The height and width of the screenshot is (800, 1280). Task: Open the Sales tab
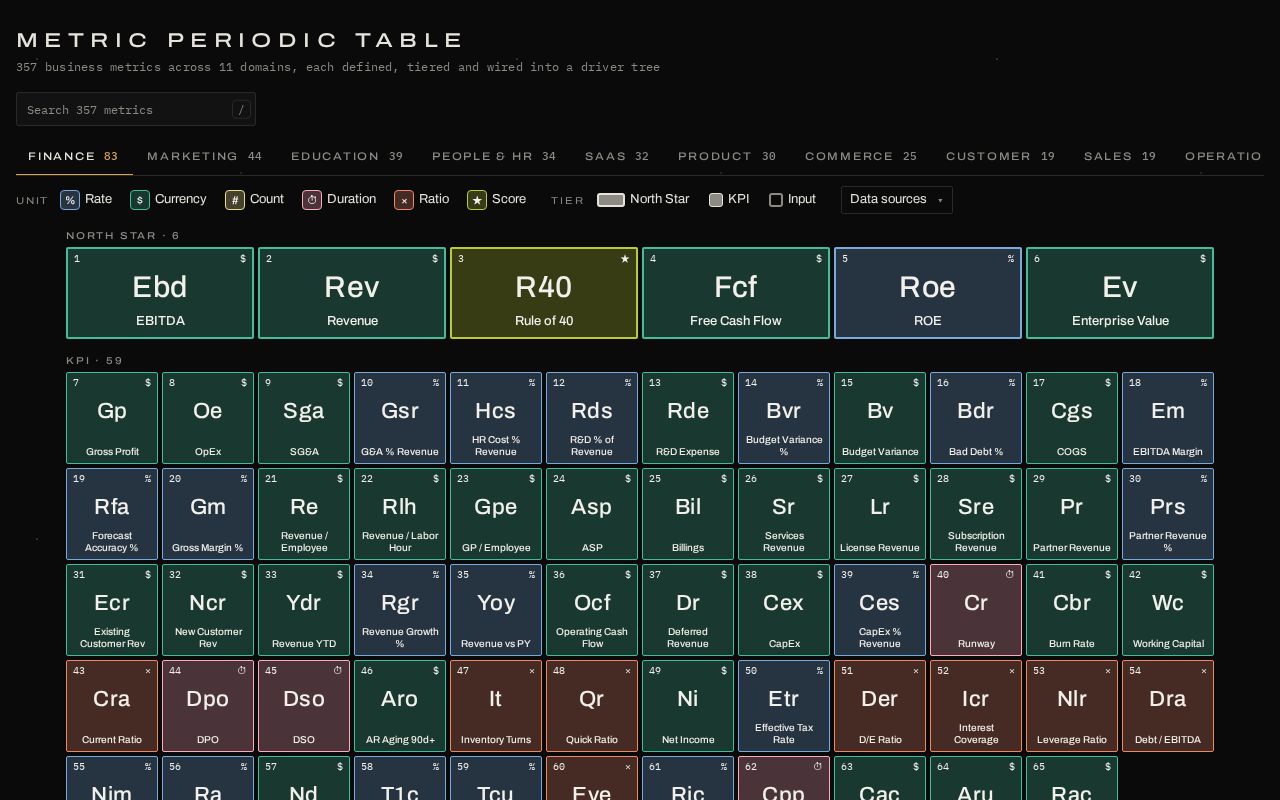pyautogui.click(x=1120, y=157)
